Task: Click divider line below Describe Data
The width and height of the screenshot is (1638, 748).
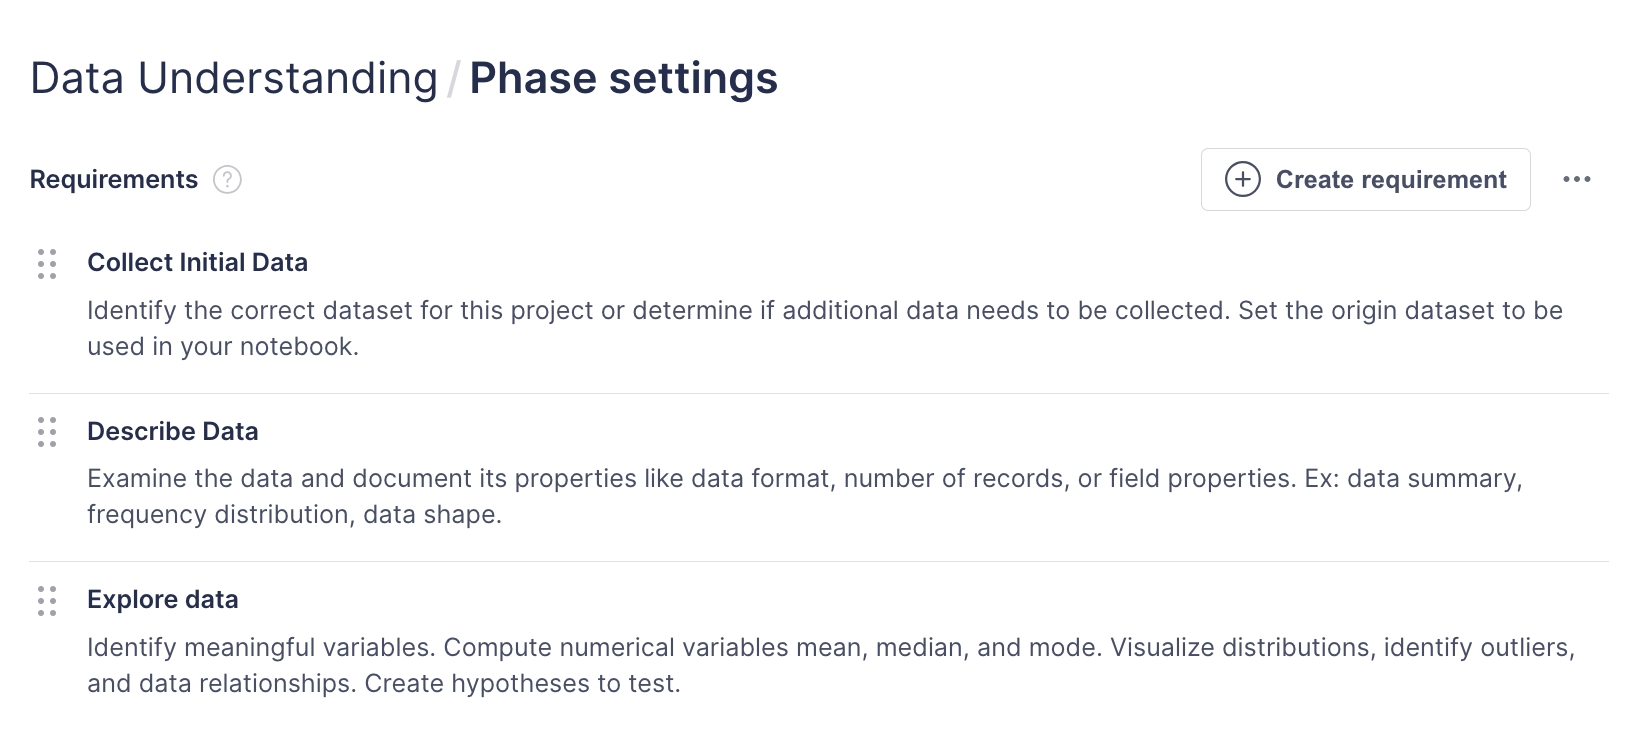Action: tap(818, 562)
